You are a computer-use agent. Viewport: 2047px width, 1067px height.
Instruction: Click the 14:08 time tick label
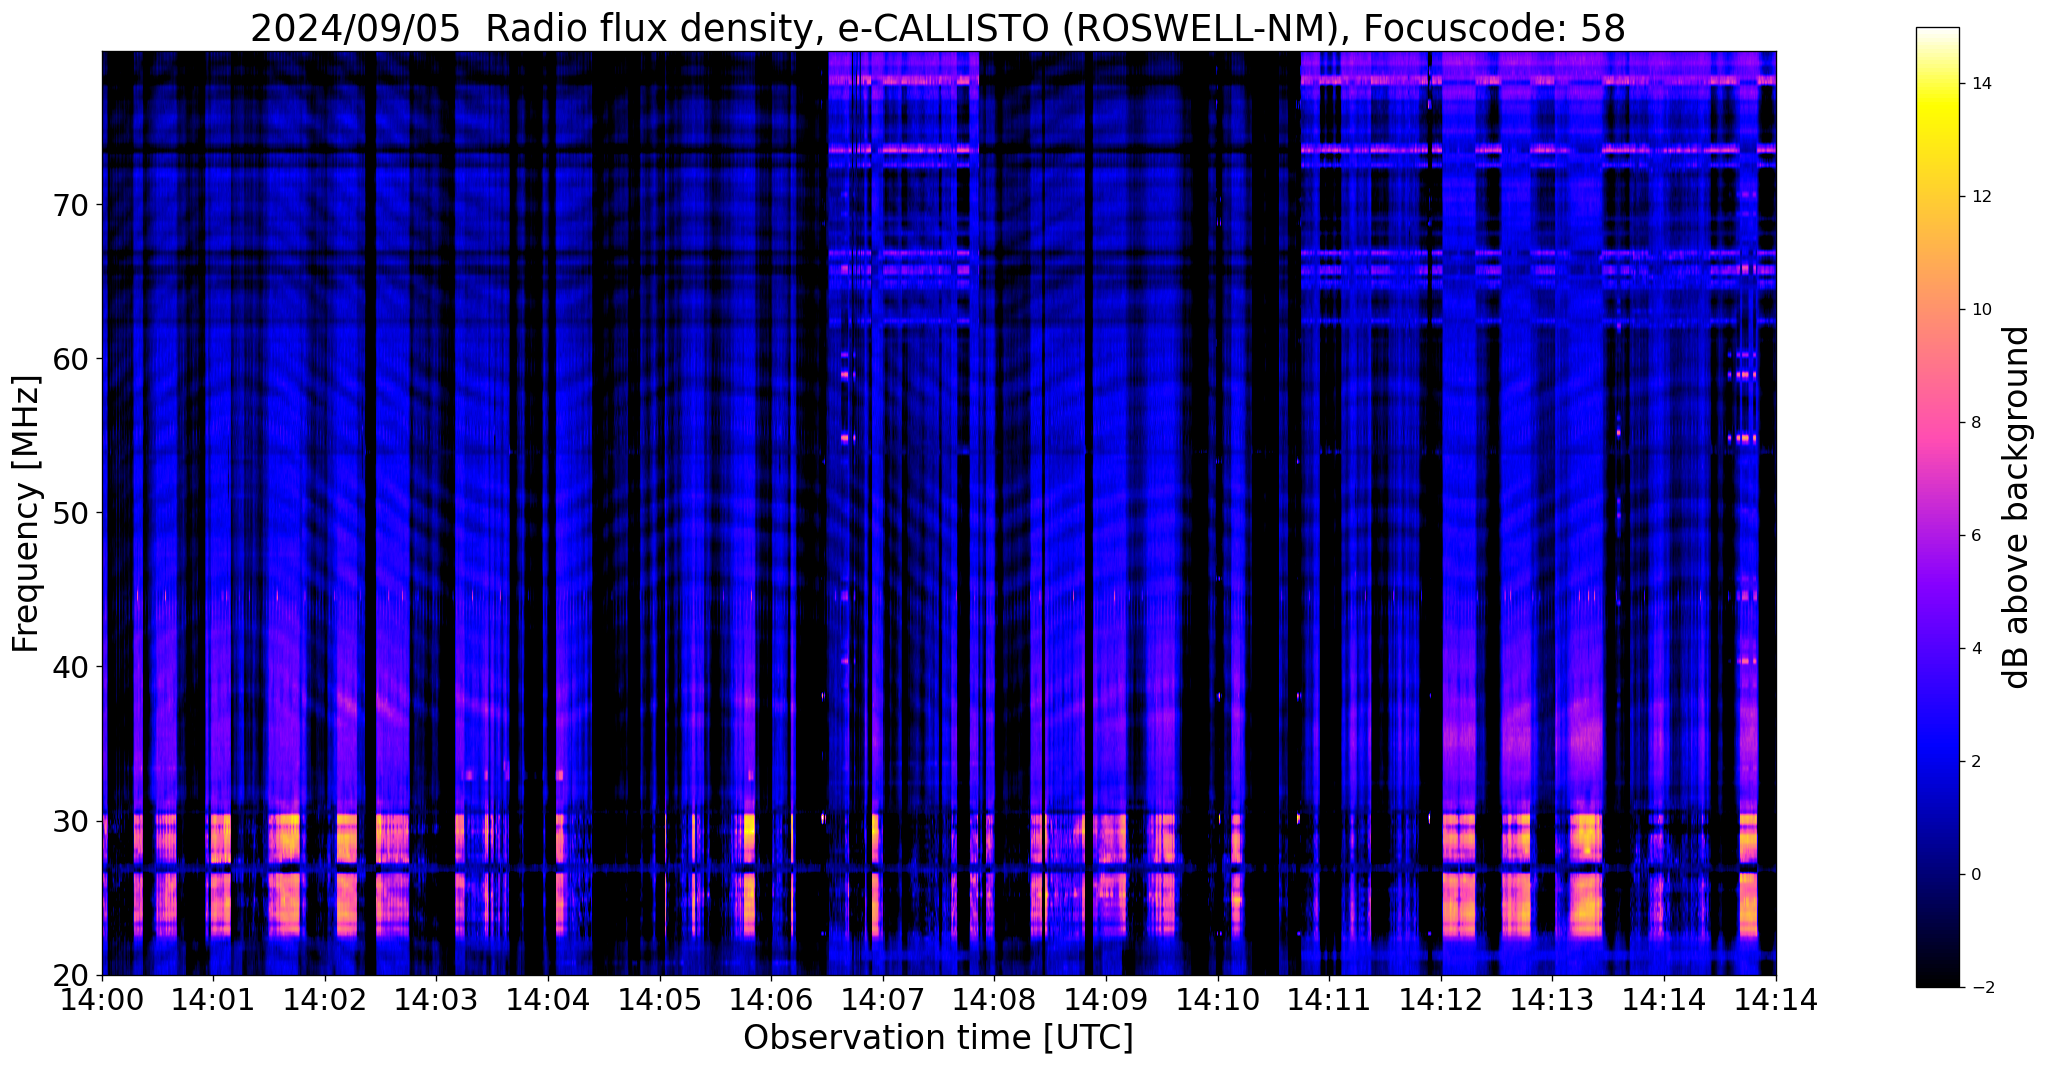(x=993, y=998)
